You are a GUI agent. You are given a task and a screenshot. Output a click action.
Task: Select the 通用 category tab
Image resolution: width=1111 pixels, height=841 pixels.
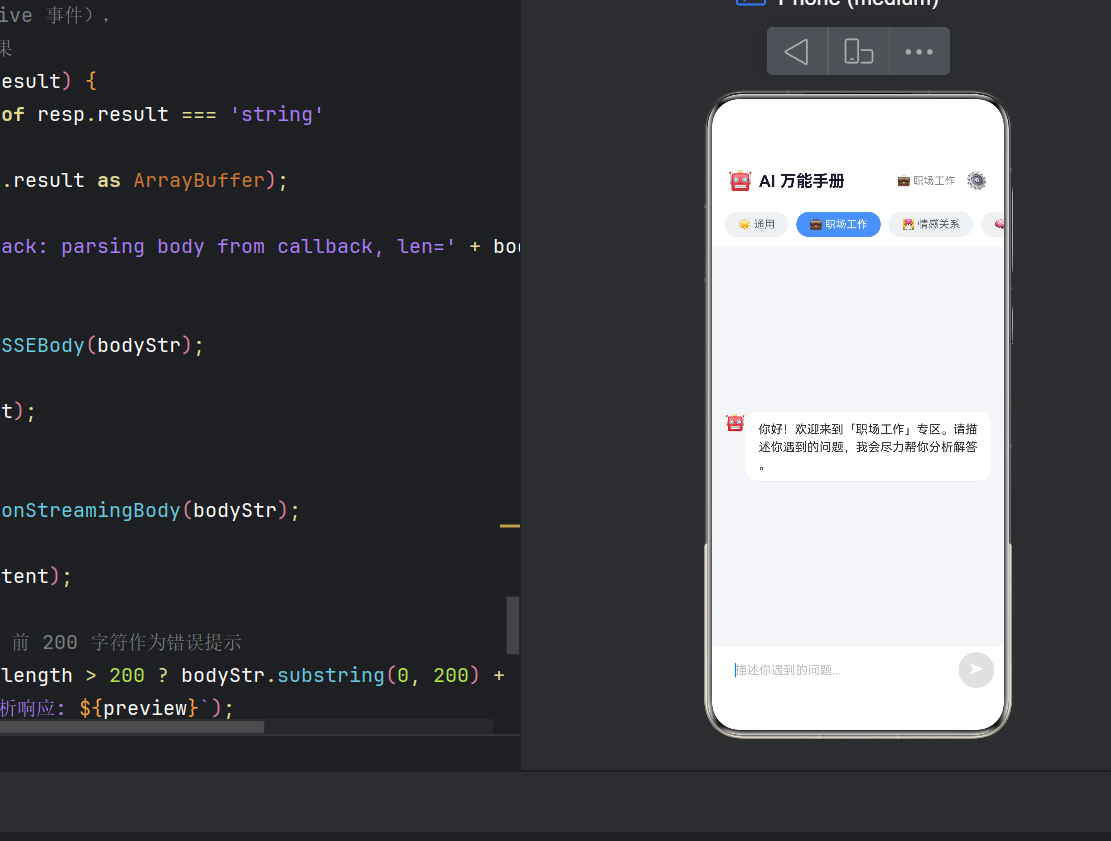(756, 224)
